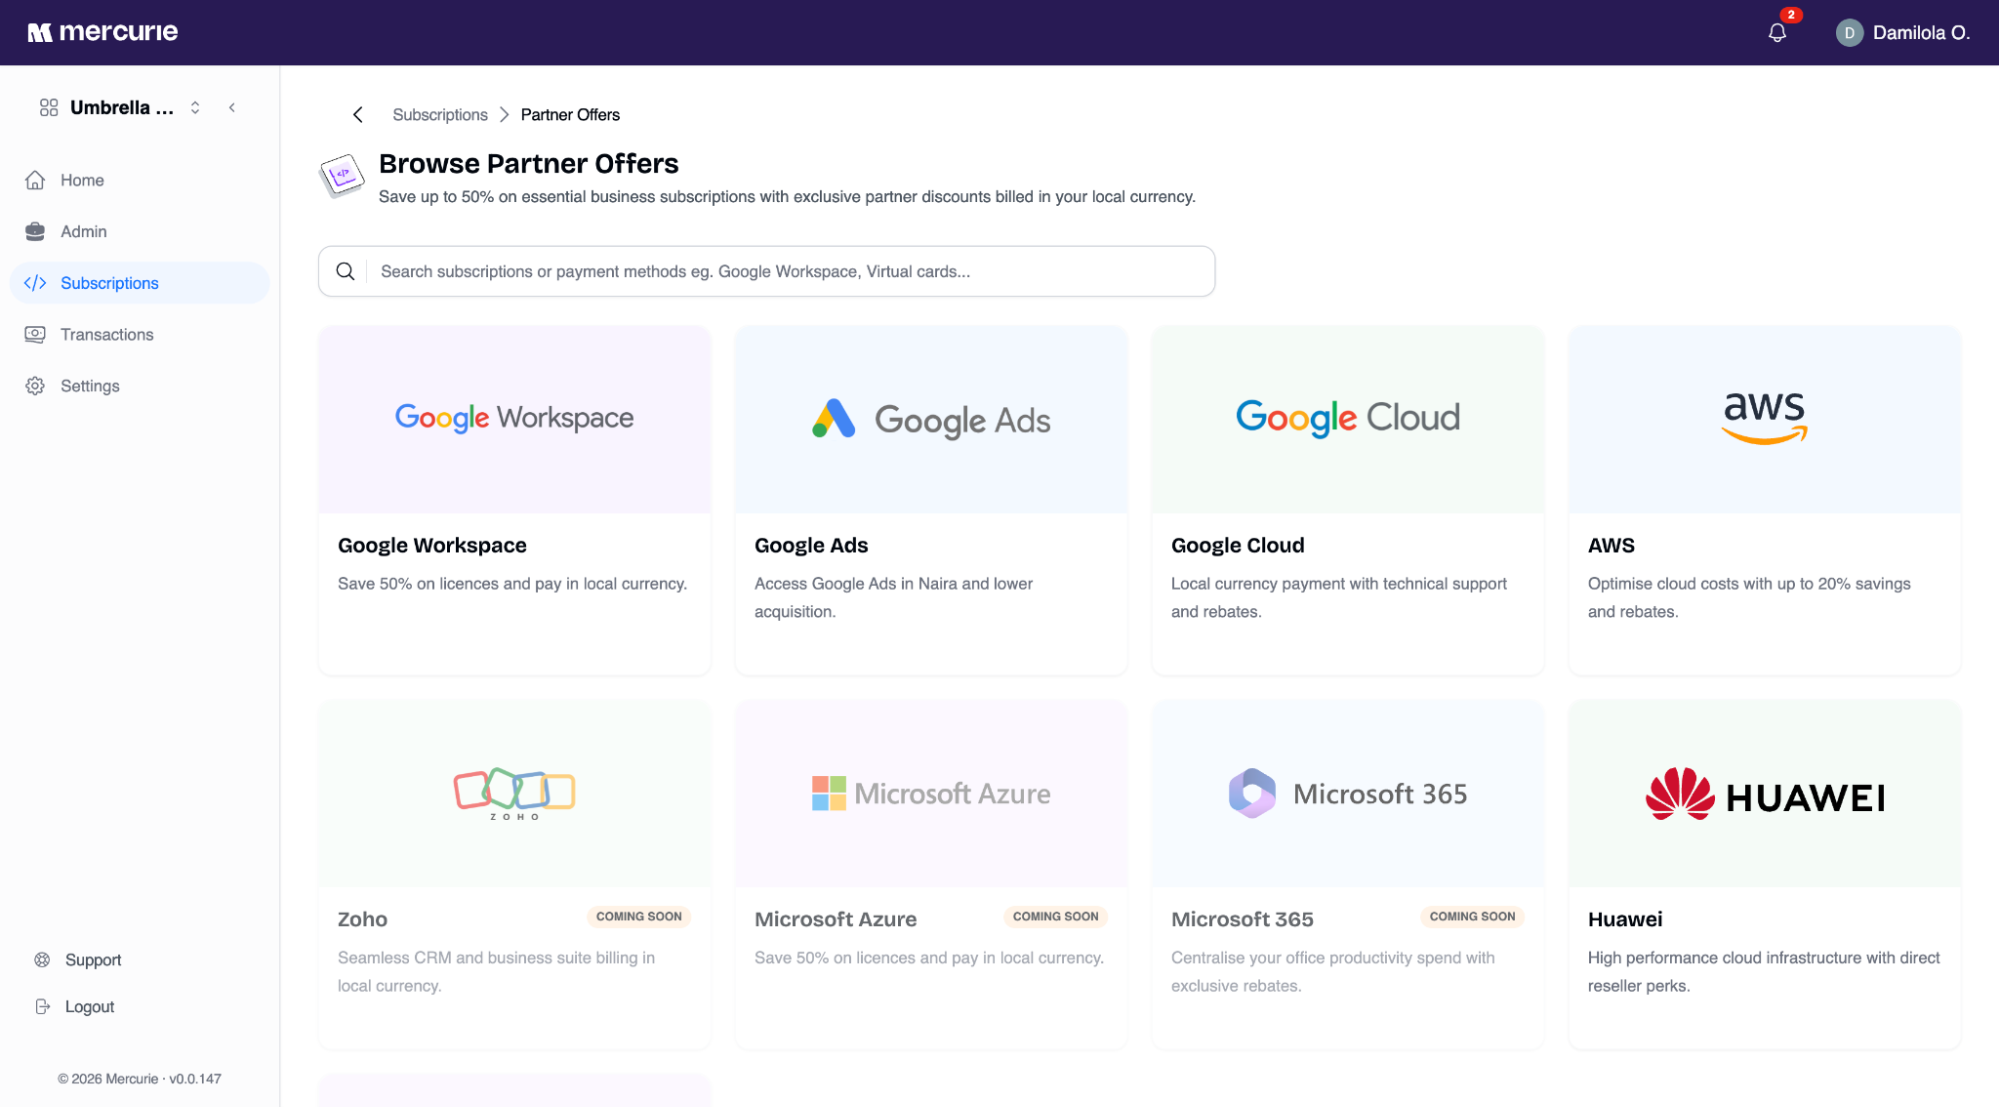This screenshot has width=1999, height=1107.
Task: Click the Admin briefcase icon
Action: [35, 231]
